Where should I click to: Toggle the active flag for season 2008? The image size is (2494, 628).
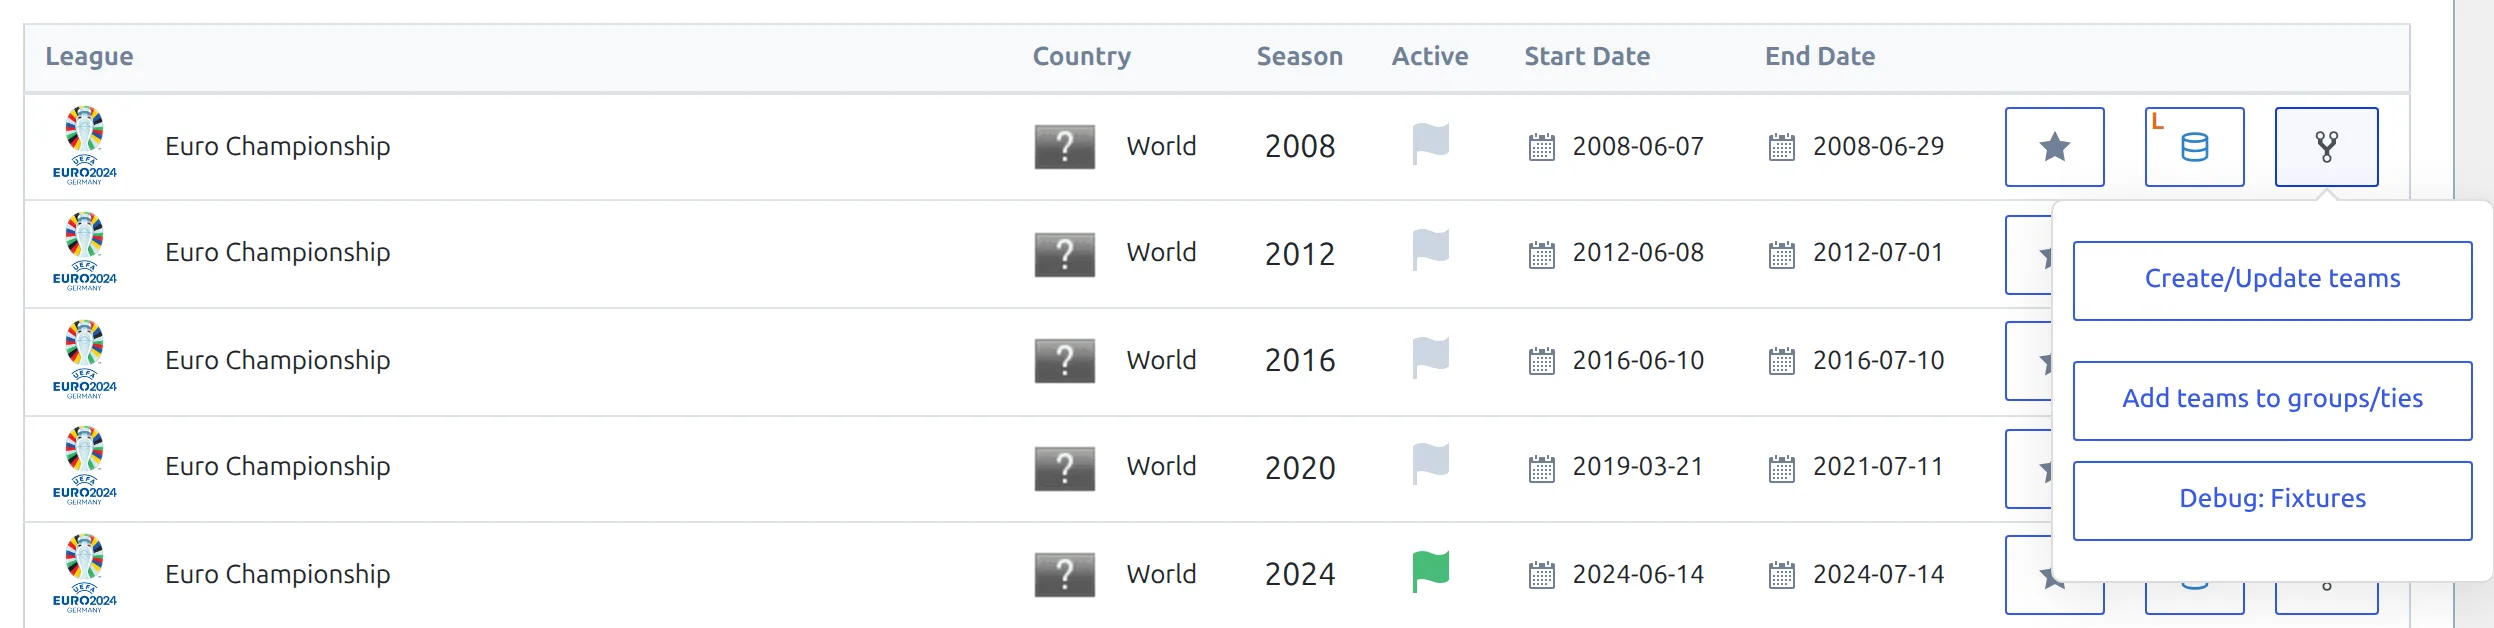pyautogui.click(x=1430, y=144)
